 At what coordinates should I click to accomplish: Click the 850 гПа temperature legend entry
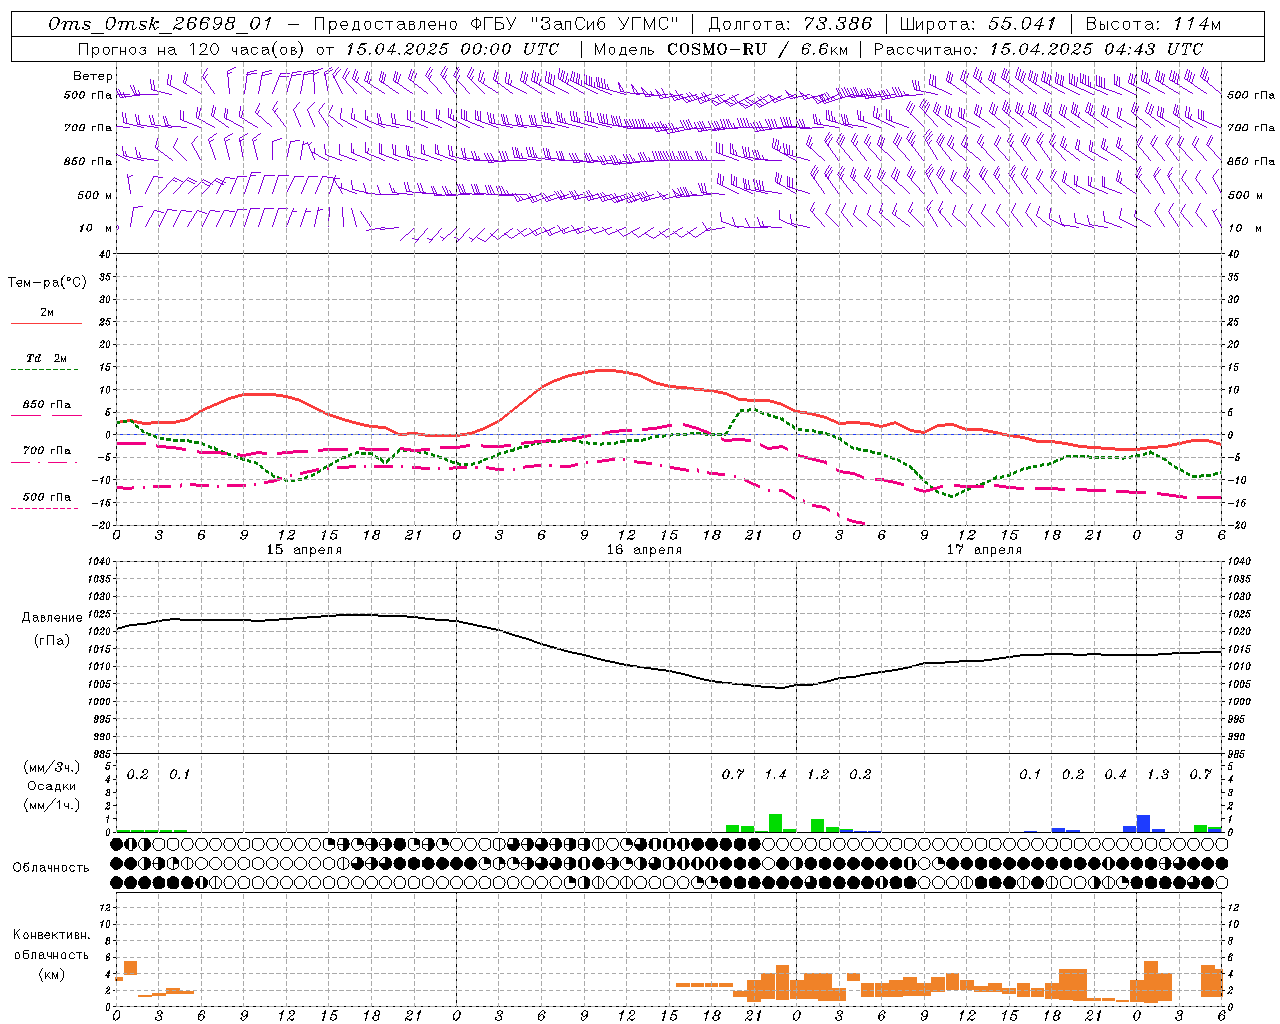(x=47, y=405)
